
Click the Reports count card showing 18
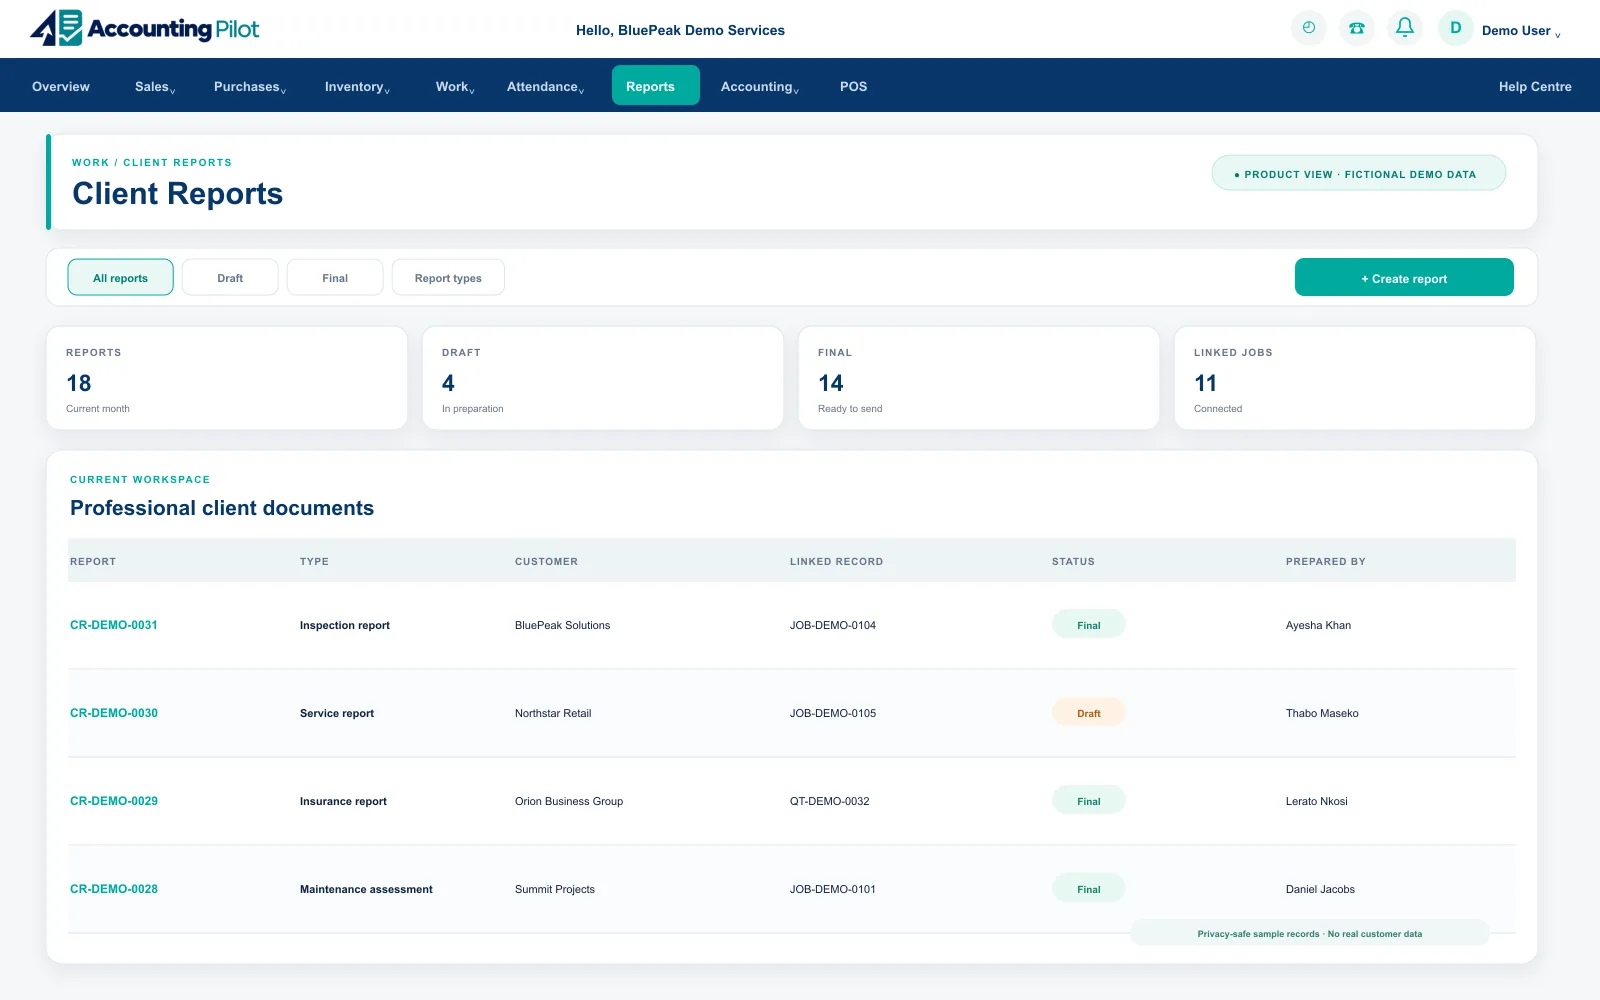point(227,378)
